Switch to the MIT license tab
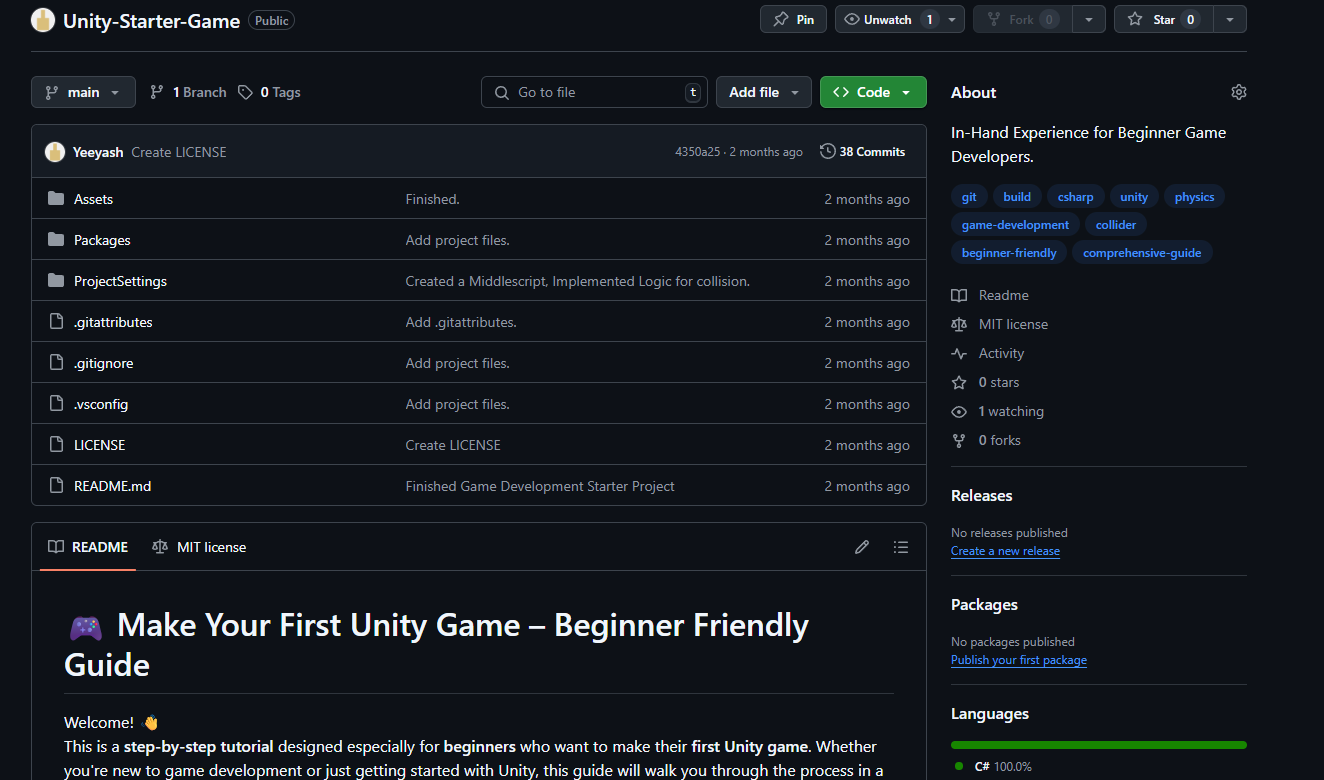This screenshot has width=1324, height=780. point(199,547)
